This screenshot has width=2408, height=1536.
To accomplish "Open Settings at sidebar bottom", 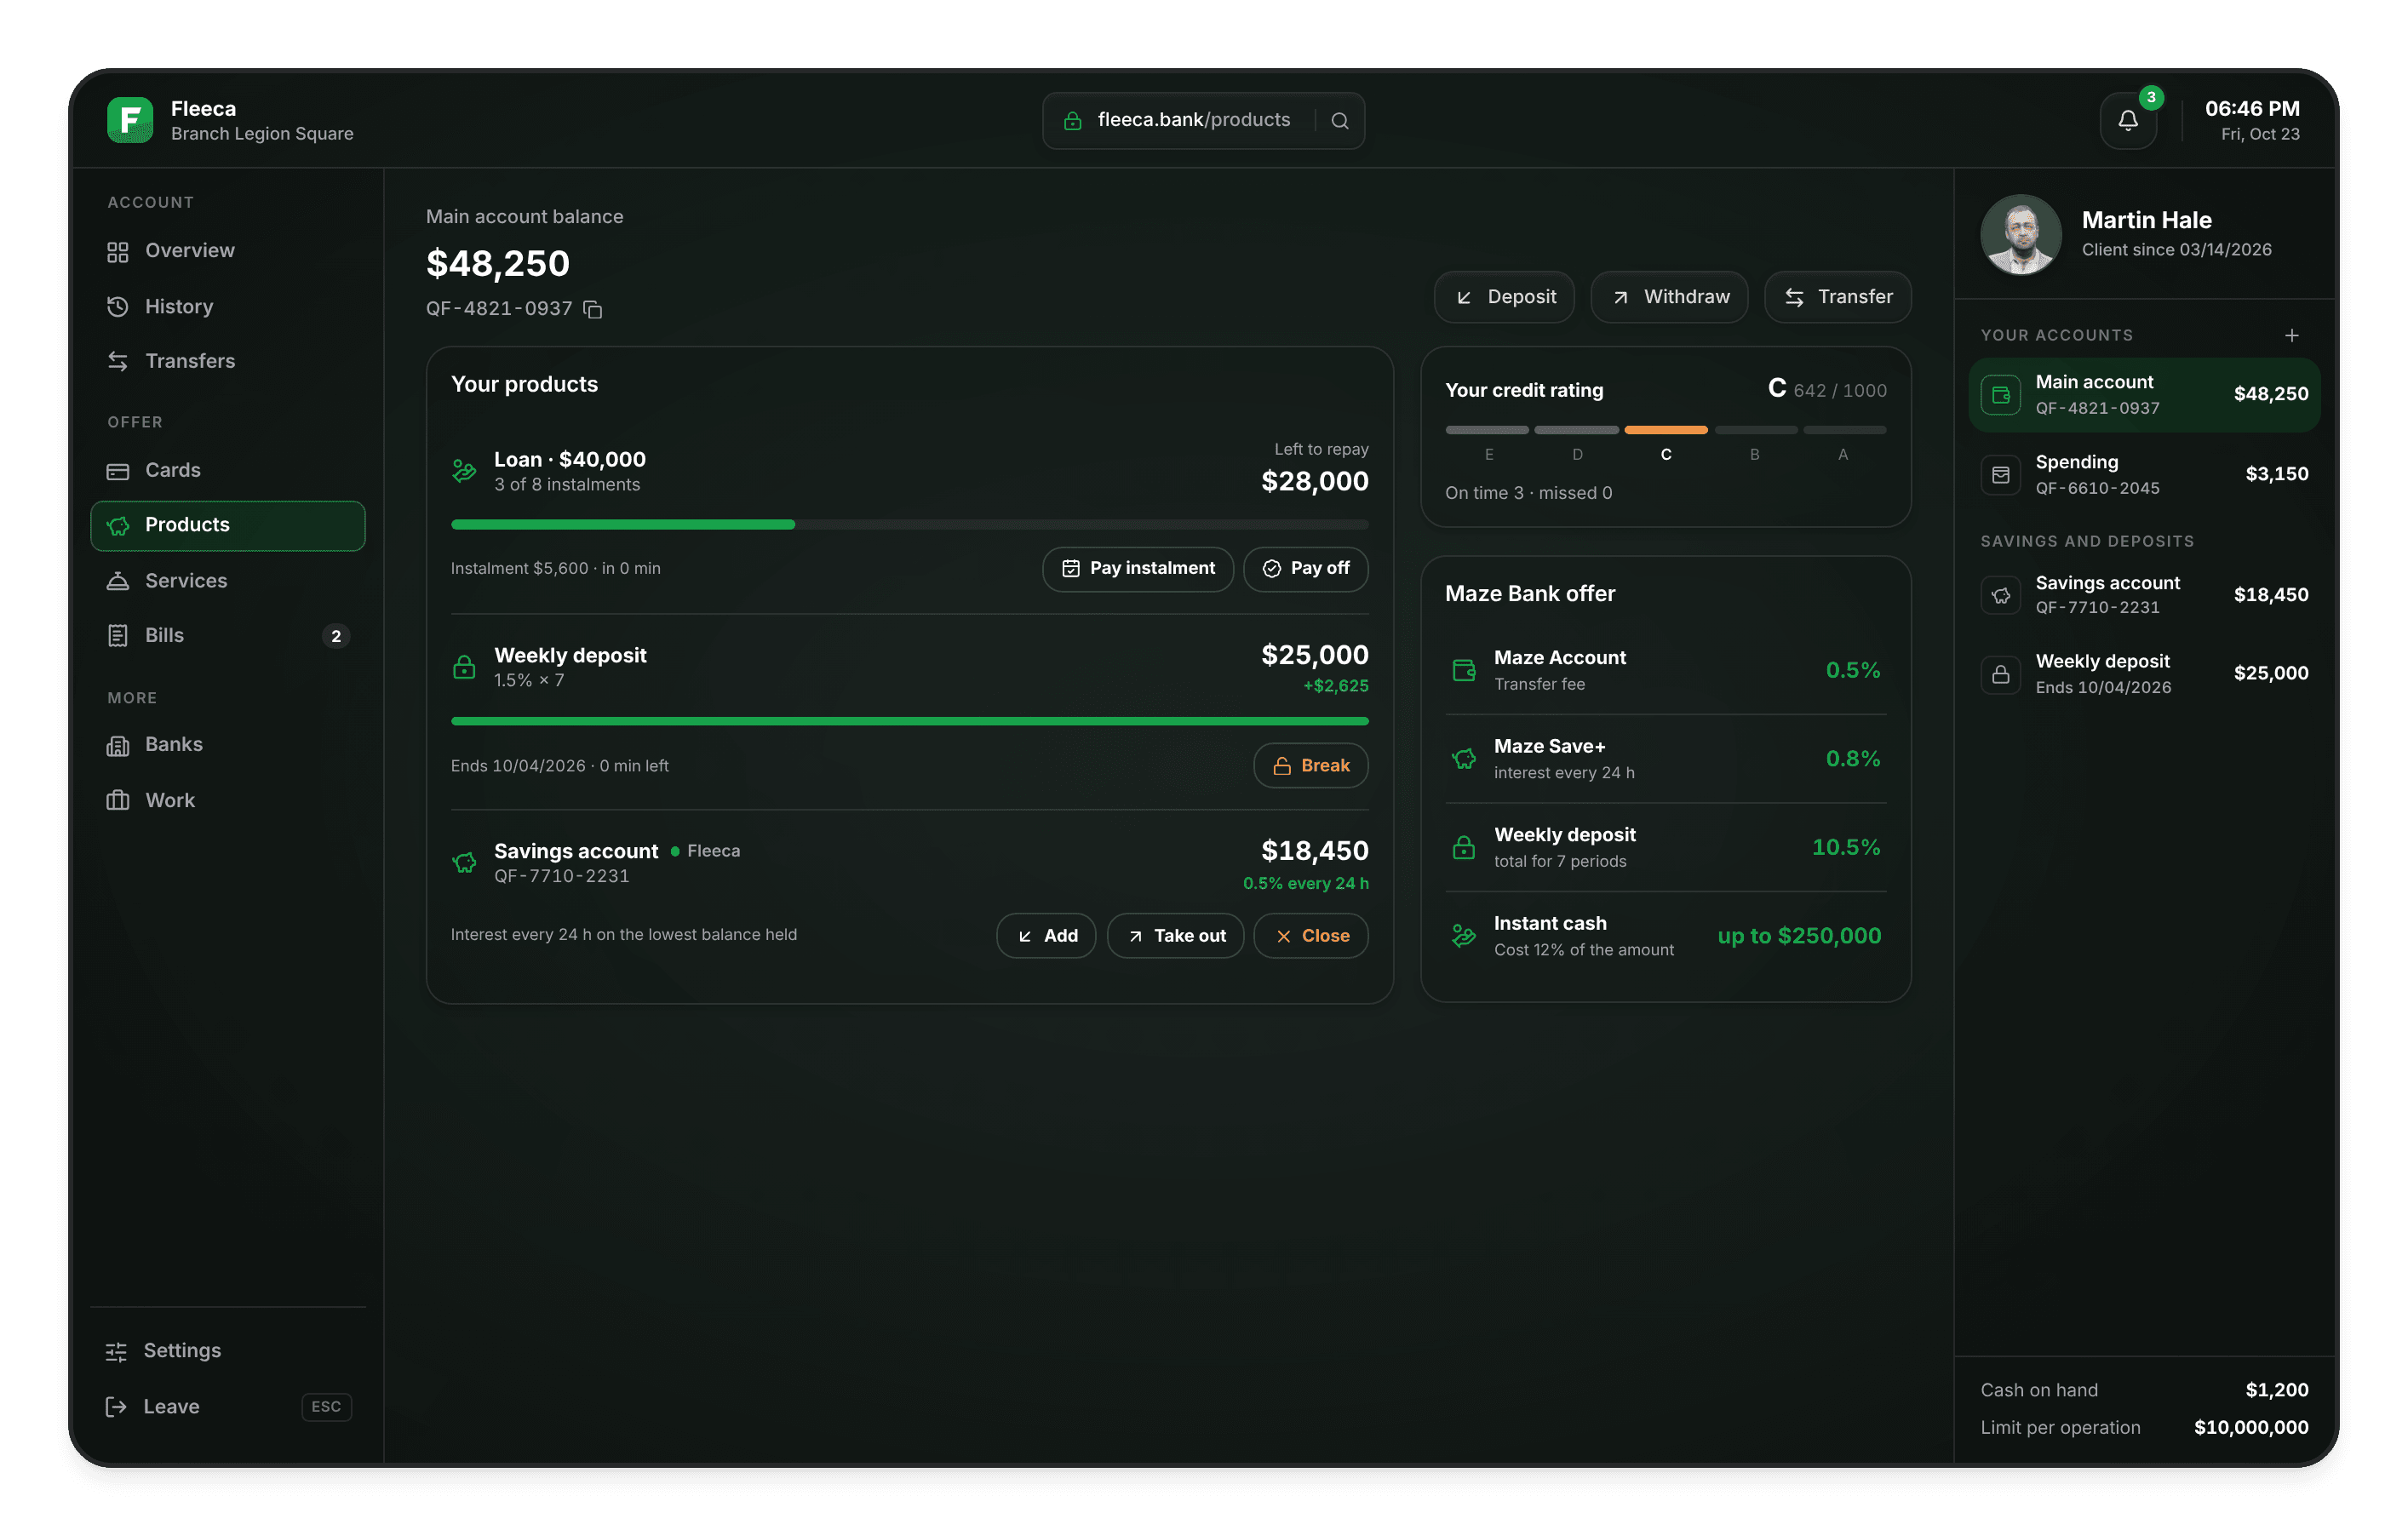I will [228, 1351].
